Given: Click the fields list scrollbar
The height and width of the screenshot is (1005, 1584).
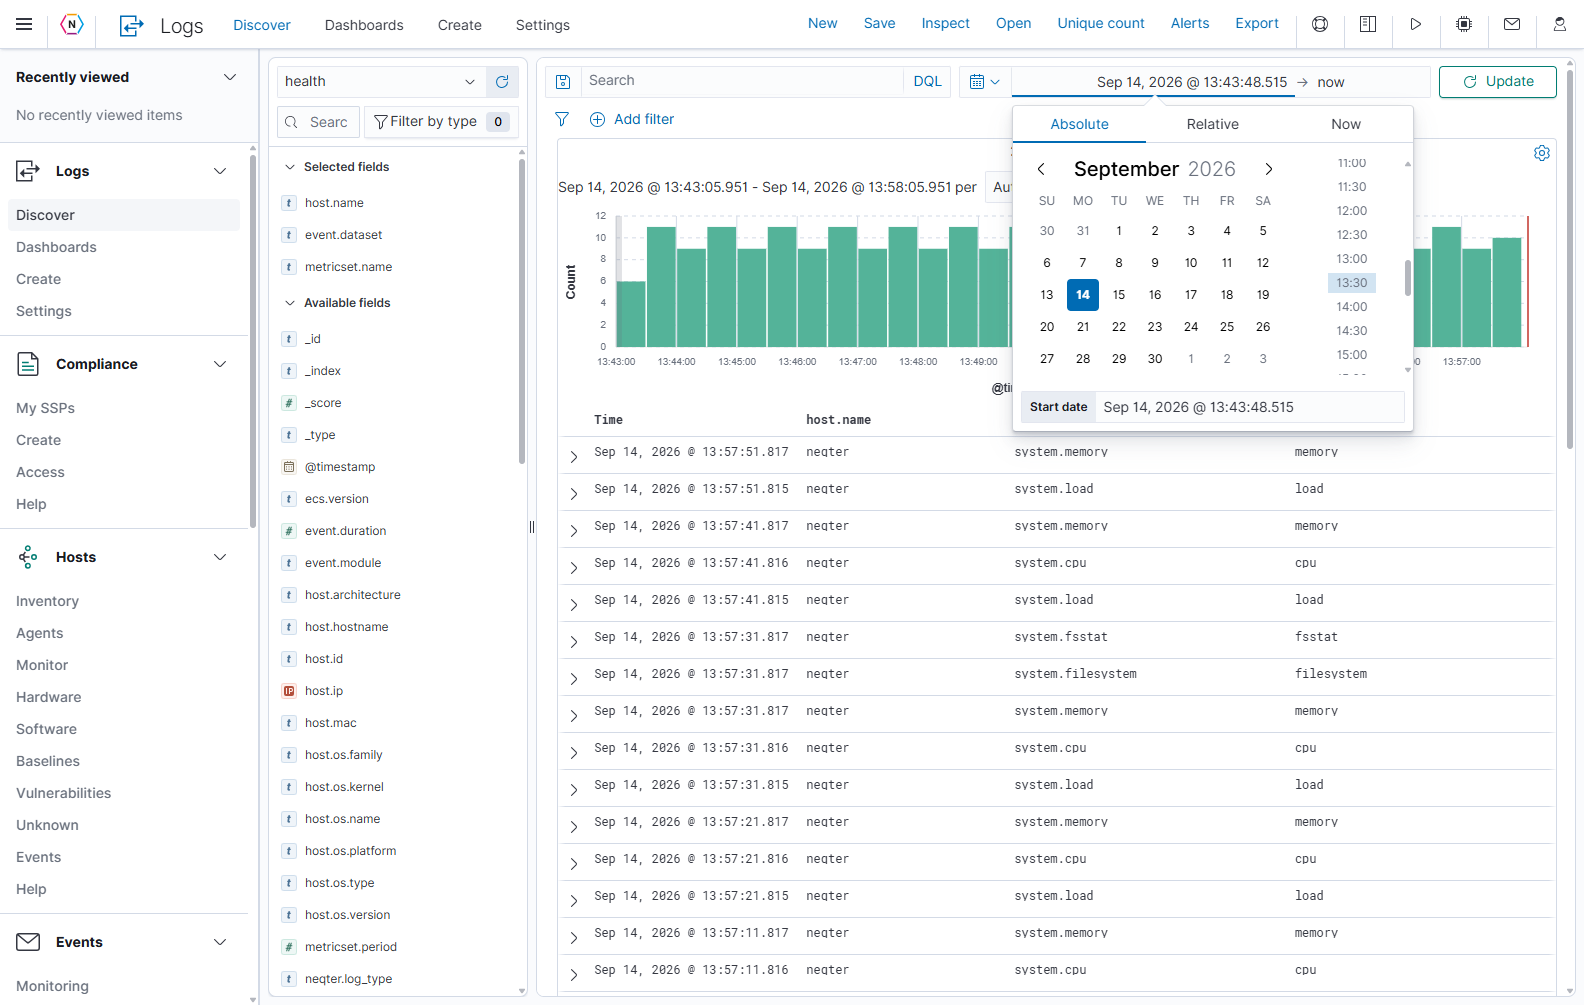Looking at the screenshot, I should 522,310.
